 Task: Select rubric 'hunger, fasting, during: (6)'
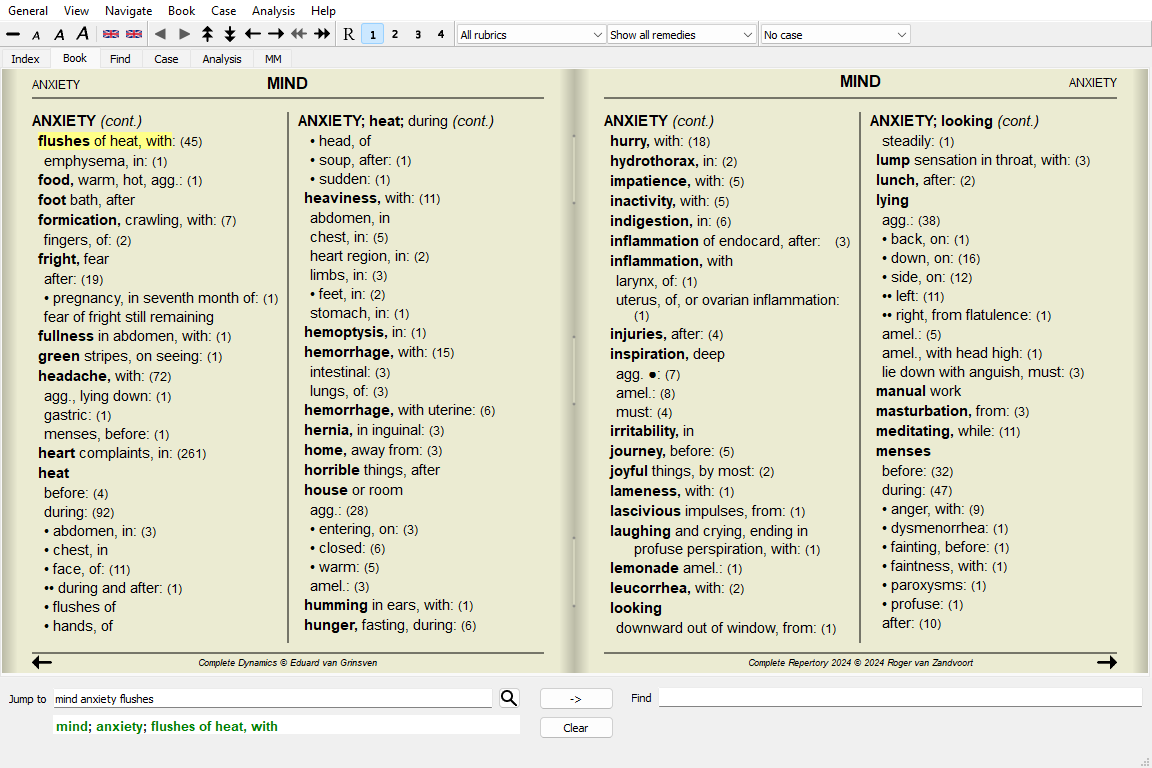[390, 625]
